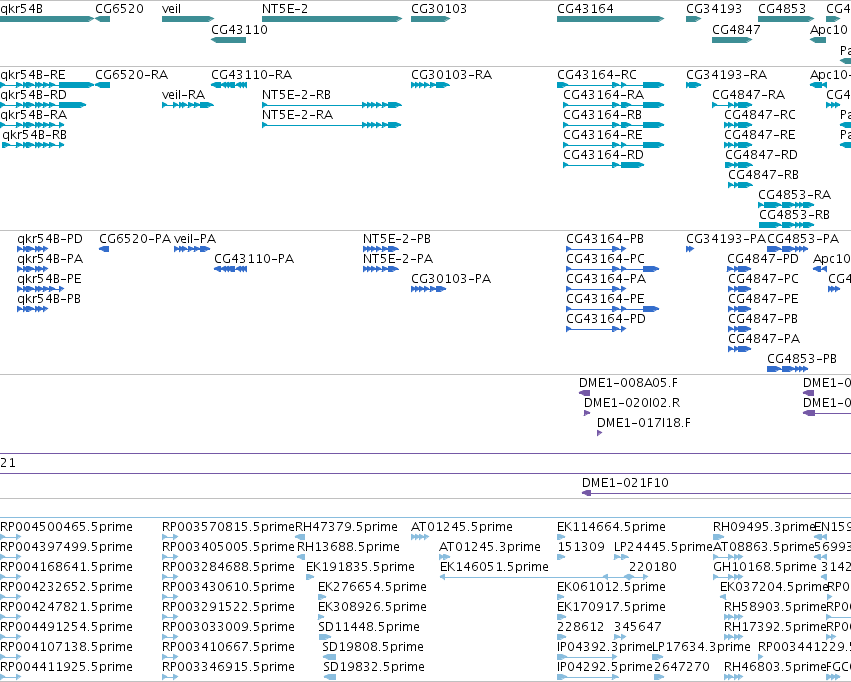
Task: Click transcript CG4853-RB
Action: tap(786, 225)
